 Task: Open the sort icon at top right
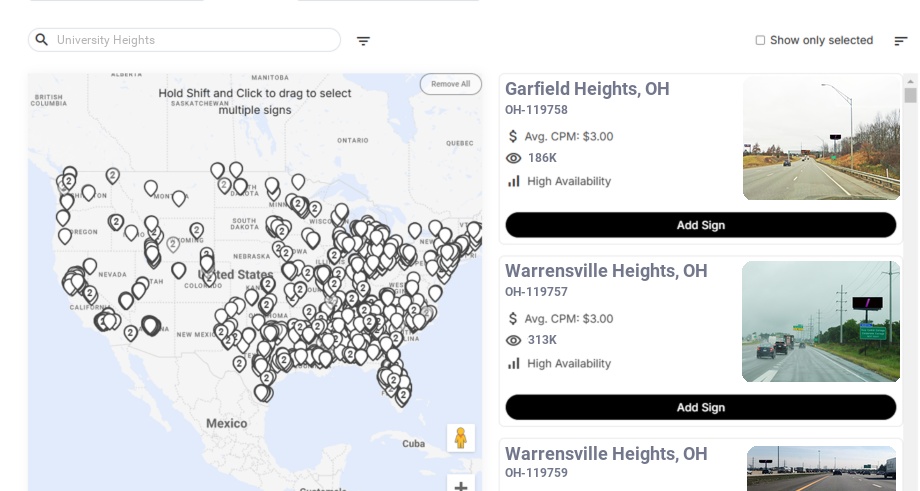[900, 41]
